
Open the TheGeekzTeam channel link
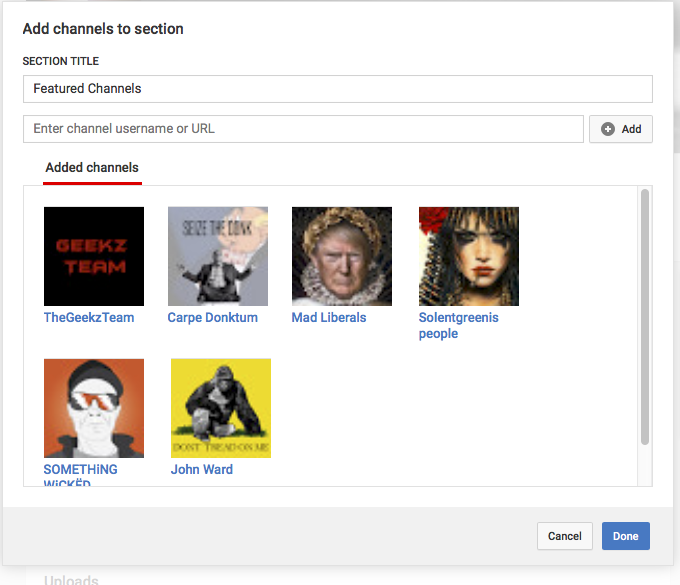(x=89, y=317)
